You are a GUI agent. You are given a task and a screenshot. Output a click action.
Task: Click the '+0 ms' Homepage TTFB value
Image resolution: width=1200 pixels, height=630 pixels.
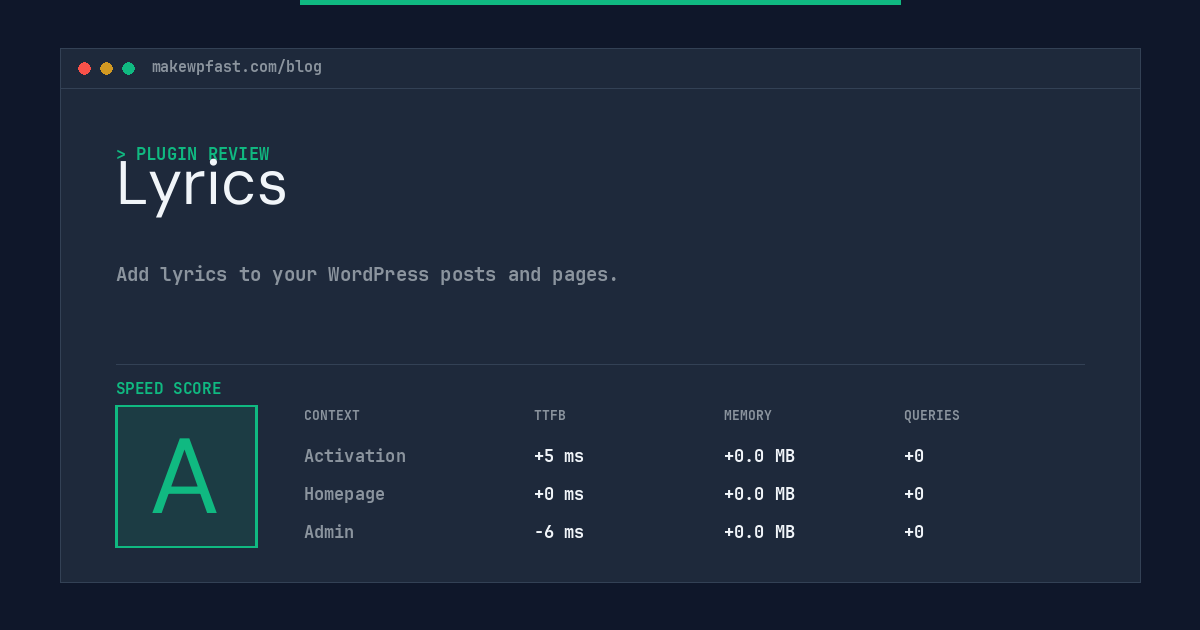pyautogui.click(x=559, y=494)
